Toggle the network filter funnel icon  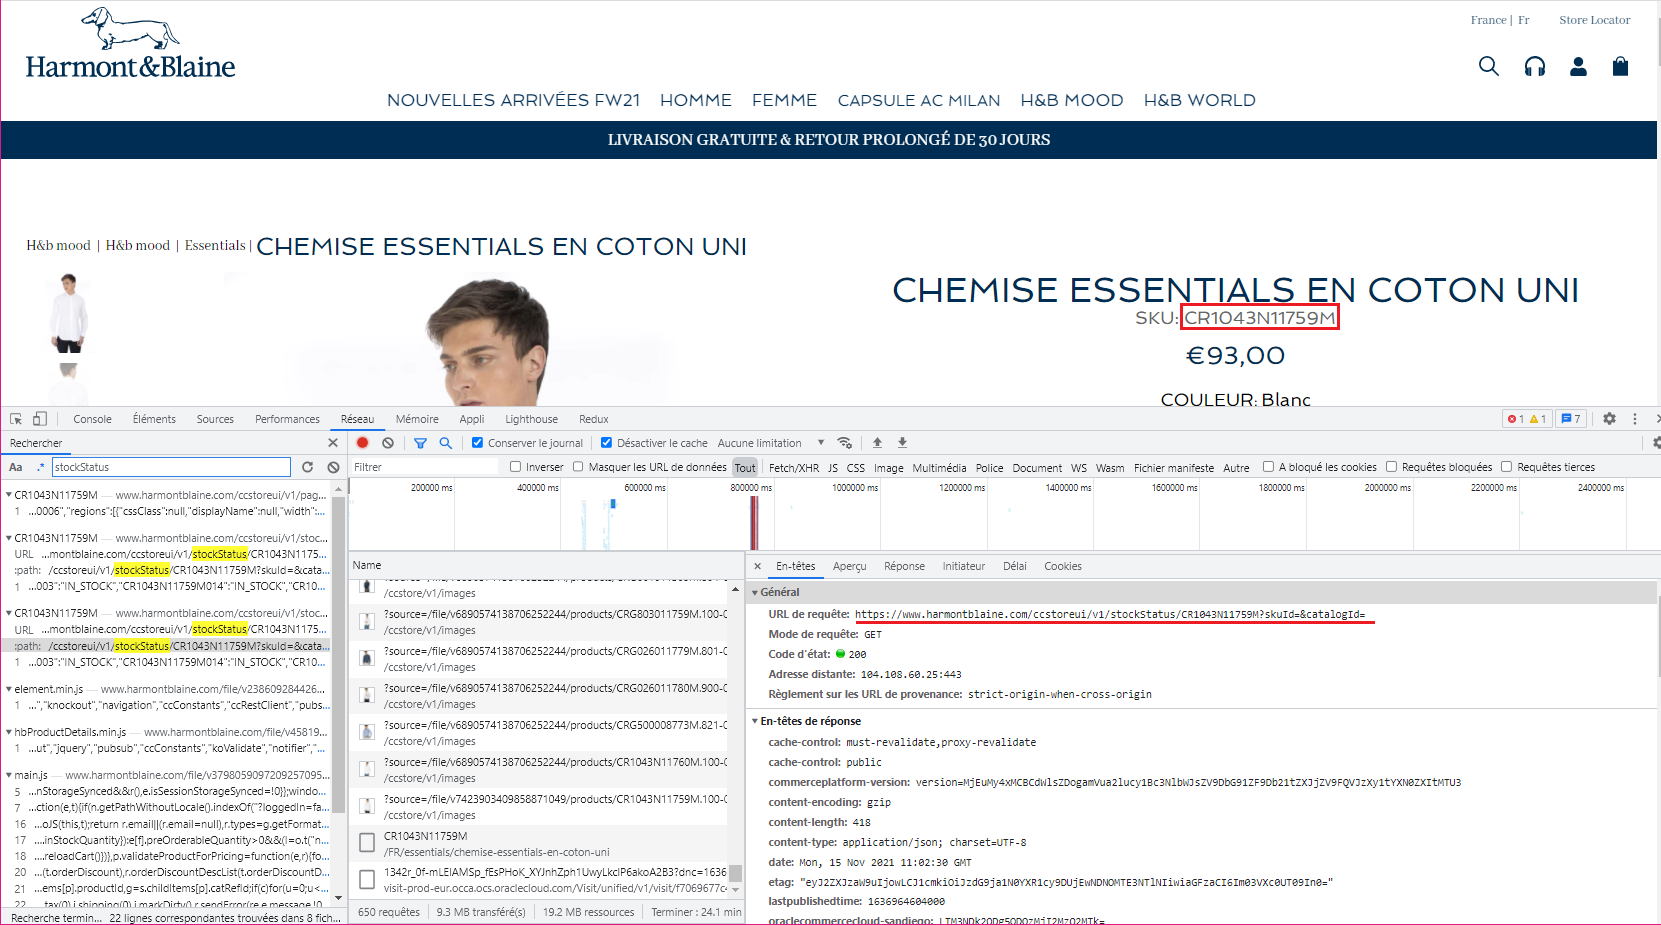pyautogui.click(x=420, y=443)
